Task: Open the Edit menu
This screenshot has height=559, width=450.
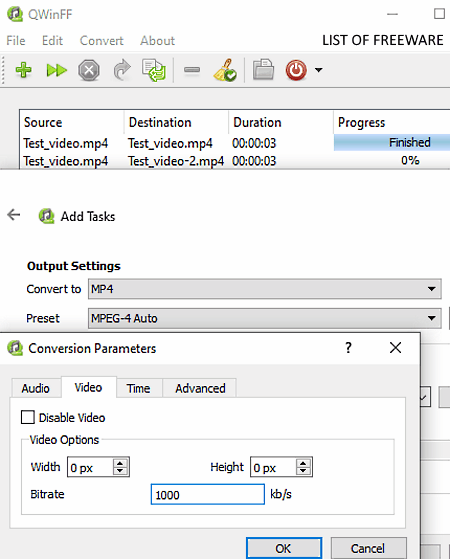Action: coord(52,41)
